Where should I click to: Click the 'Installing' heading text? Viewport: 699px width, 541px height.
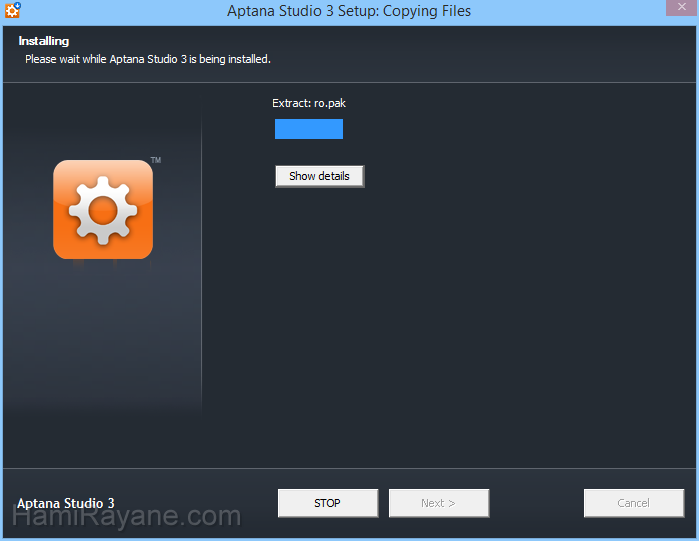[x=44, y=41]
